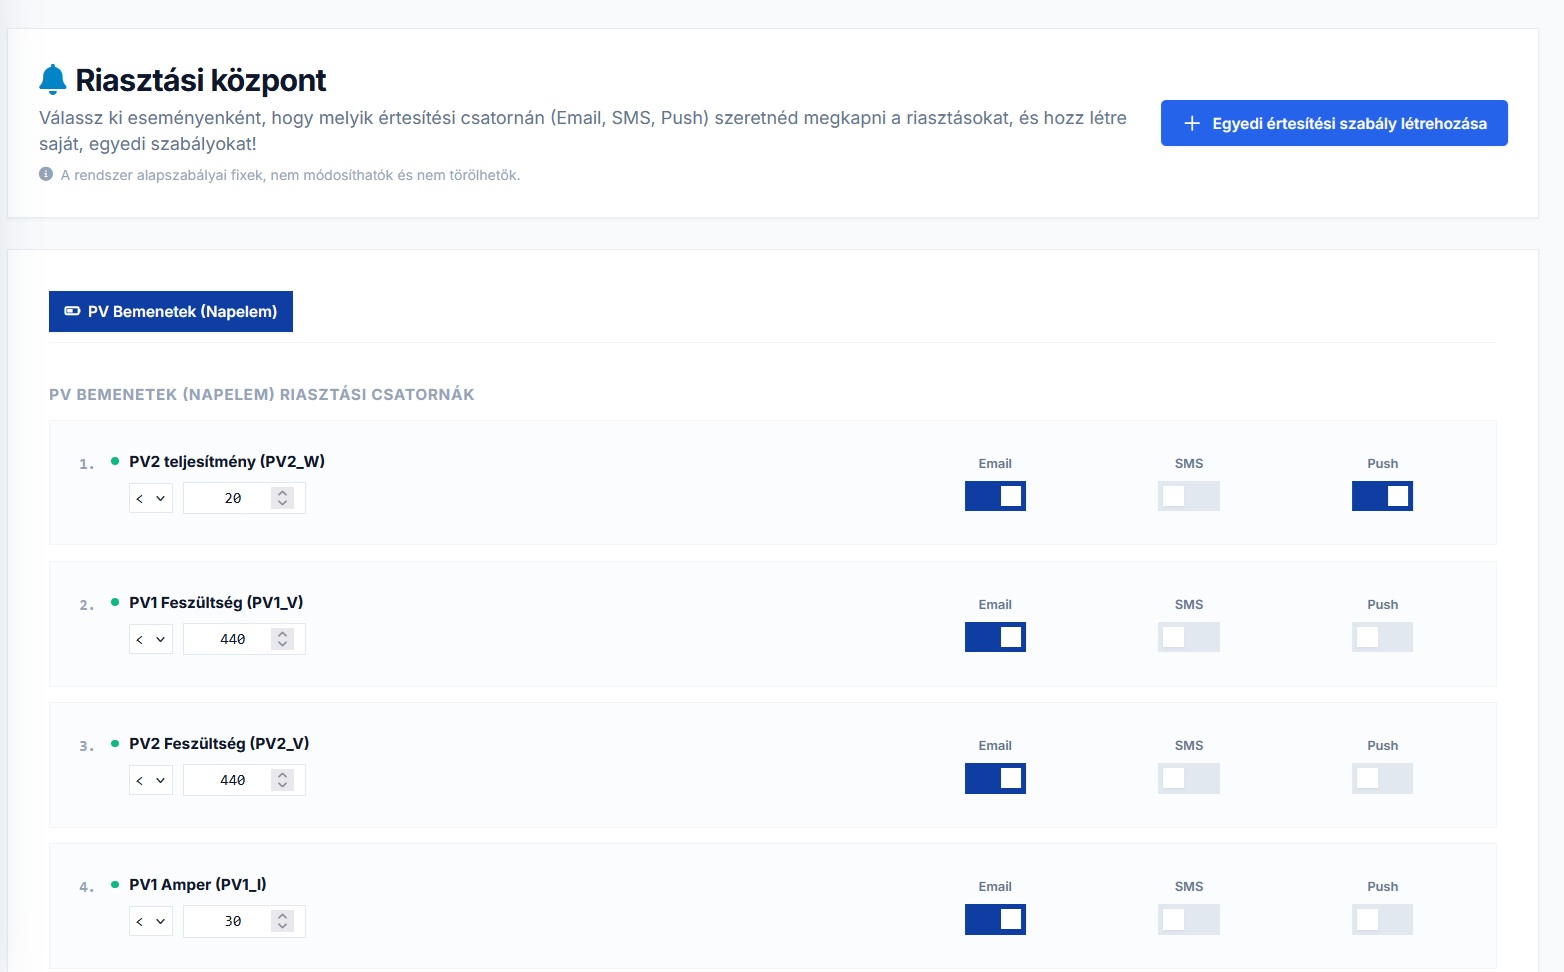Enable Push for PV1 Feszültség
1564x972 pixels.
click(x=1382, y=637)
